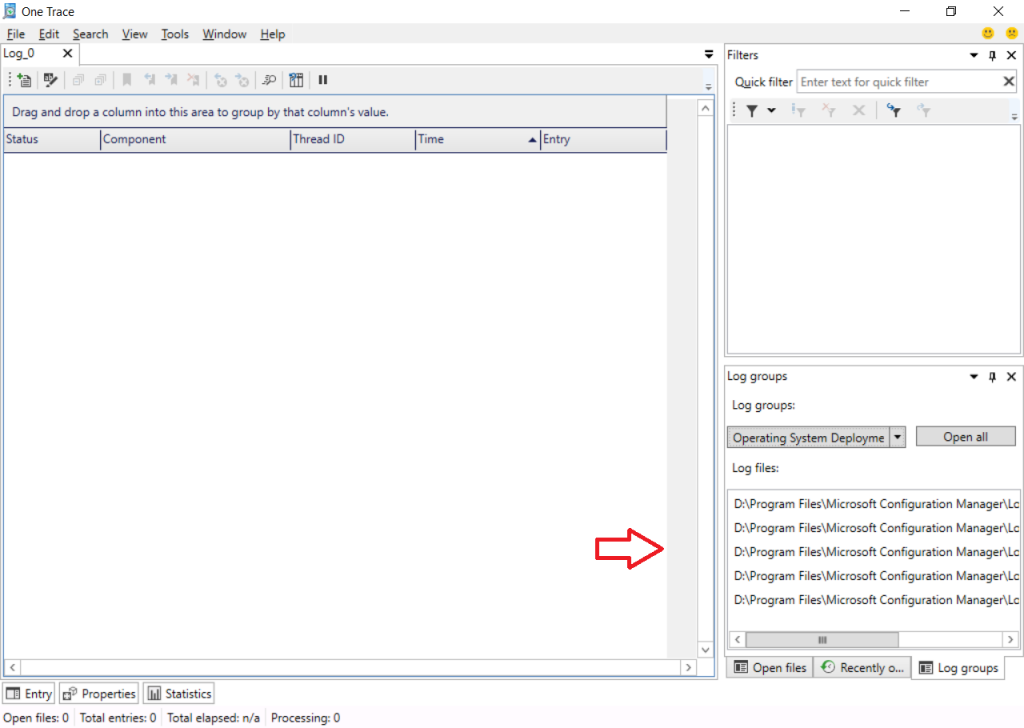Toggle auto-hide pin on the Log groups panel

(x=991, y=377)
